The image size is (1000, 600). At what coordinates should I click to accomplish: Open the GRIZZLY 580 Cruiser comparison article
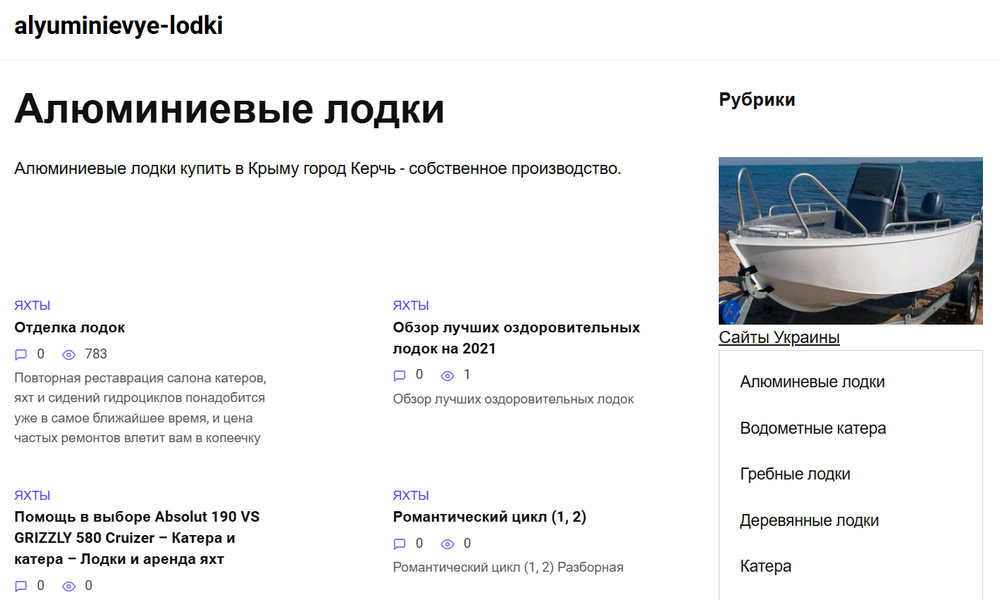[x=137, y=537]
